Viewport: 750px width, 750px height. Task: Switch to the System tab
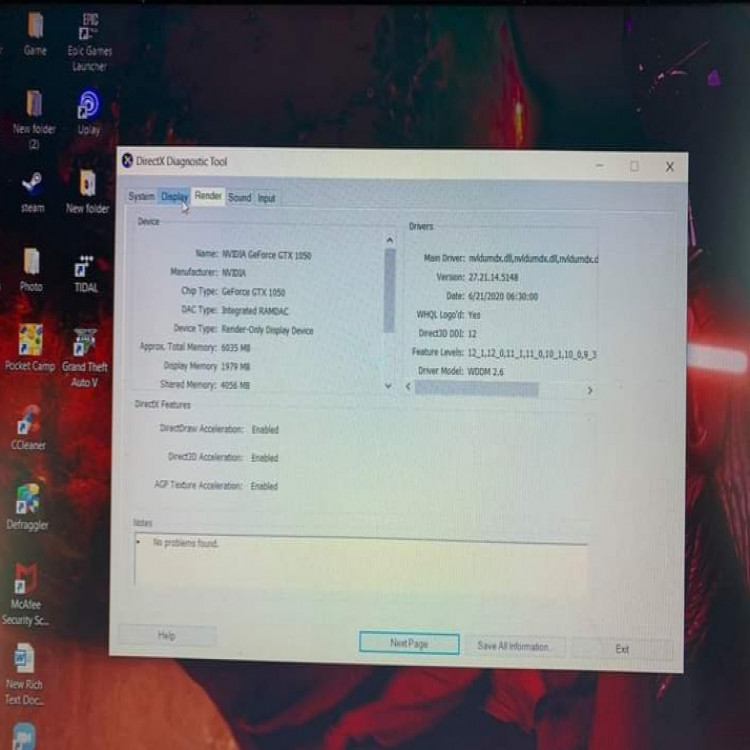point(141,197)
